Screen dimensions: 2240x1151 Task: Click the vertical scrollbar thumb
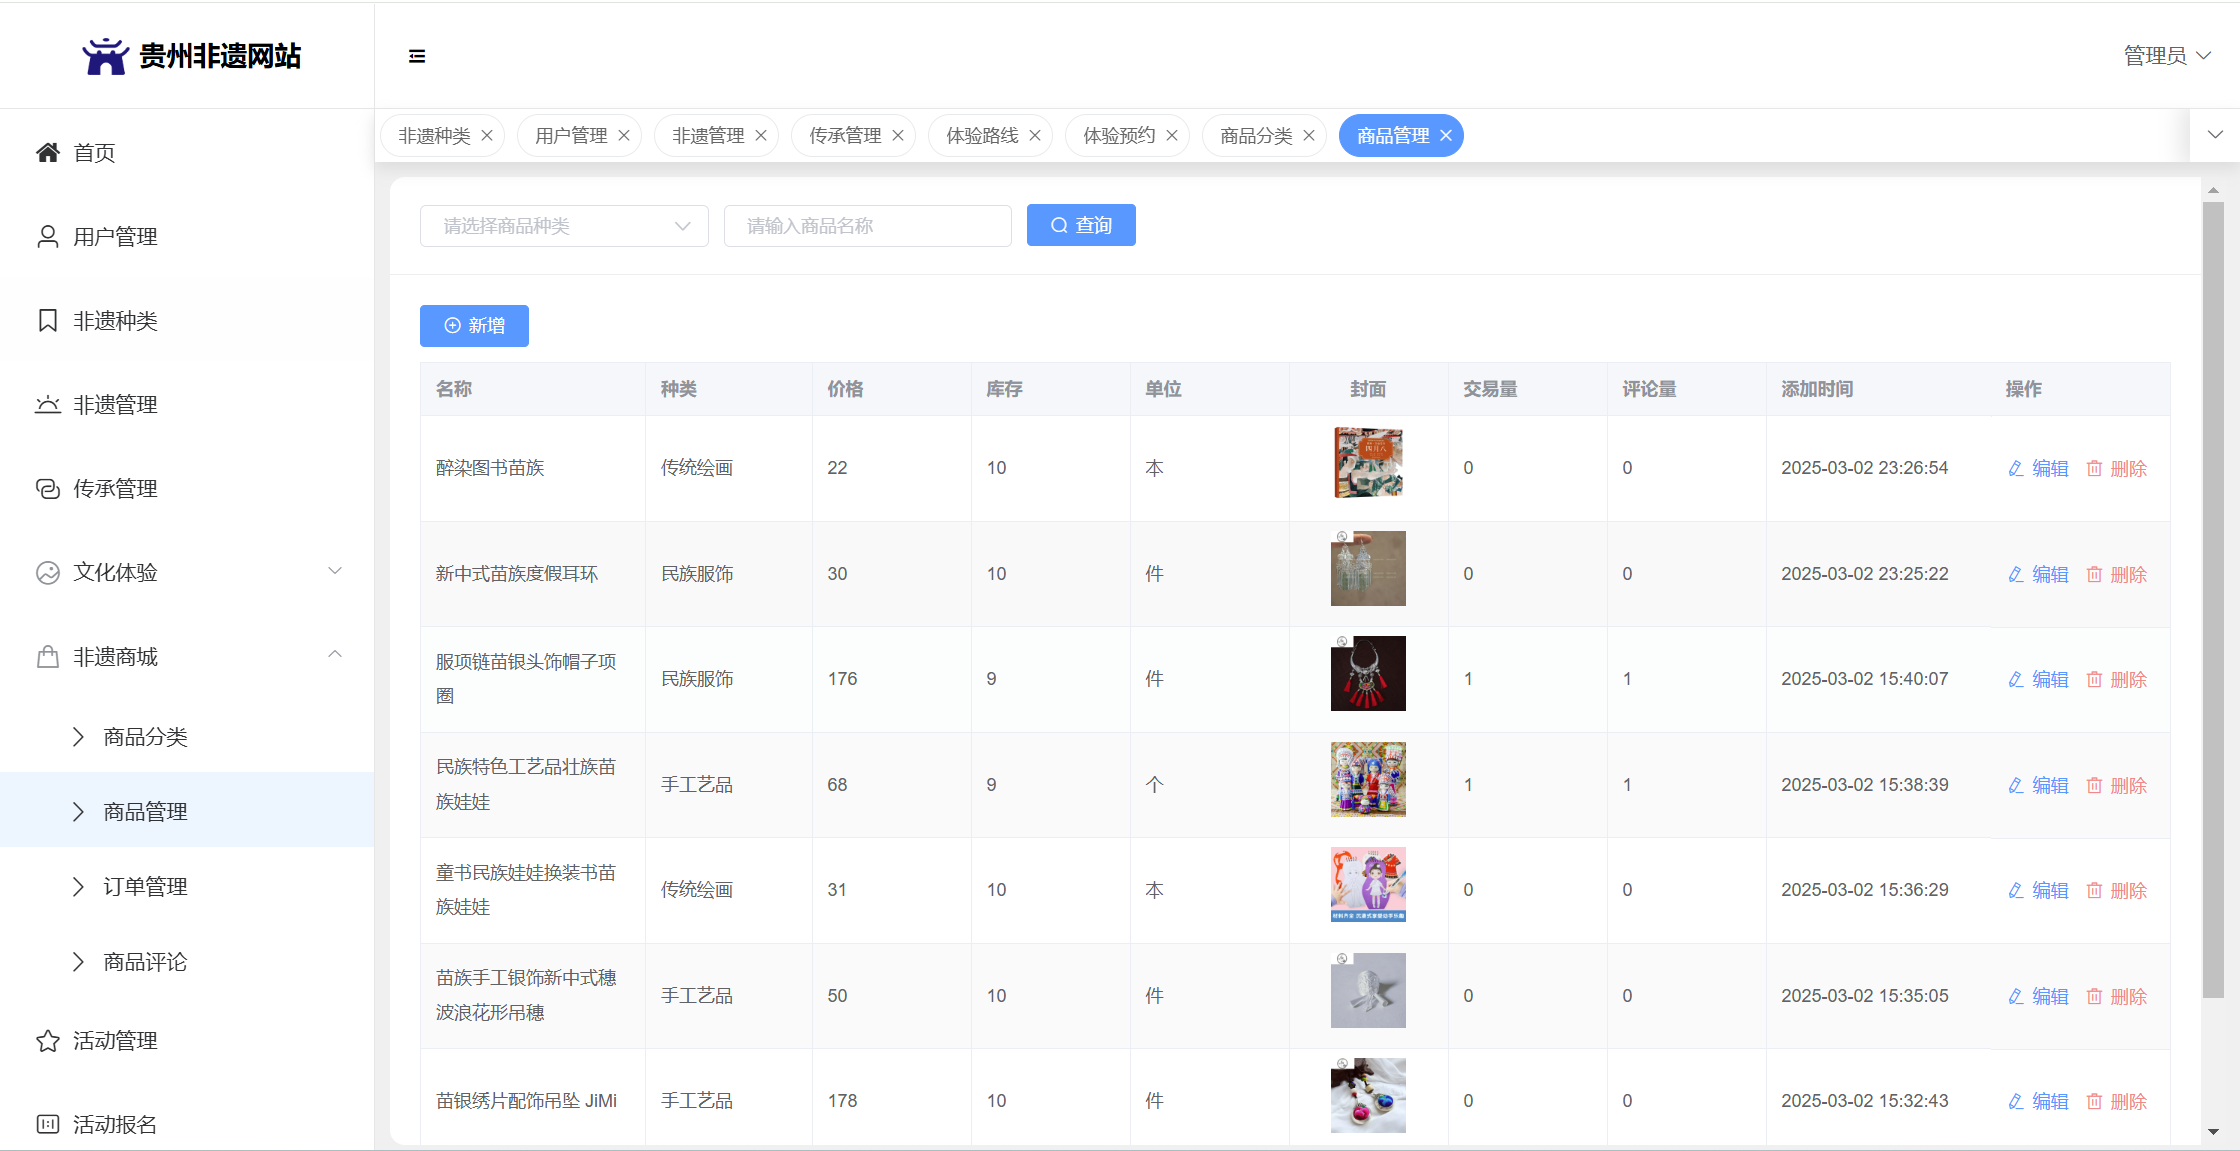(2213, 600)
